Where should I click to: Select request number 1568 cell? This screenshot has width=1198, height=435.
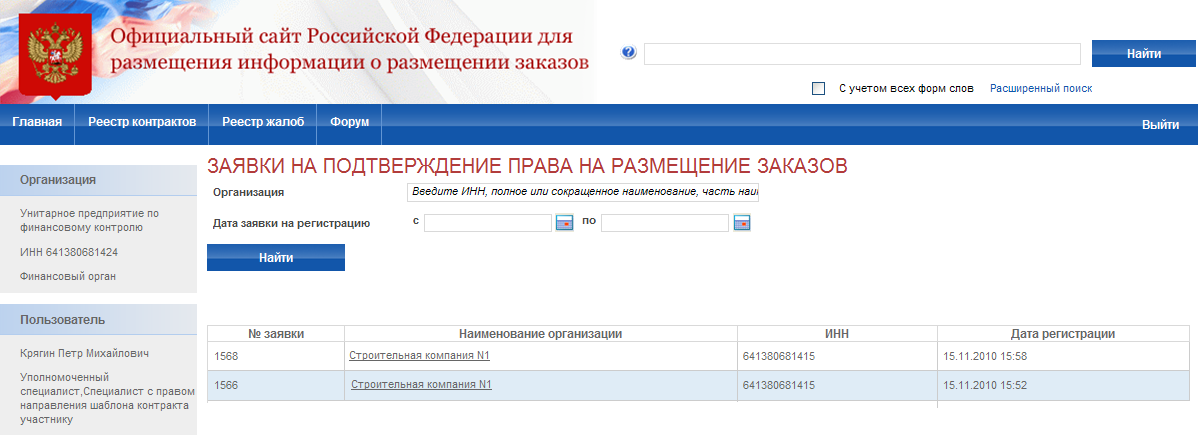[276, 356]
